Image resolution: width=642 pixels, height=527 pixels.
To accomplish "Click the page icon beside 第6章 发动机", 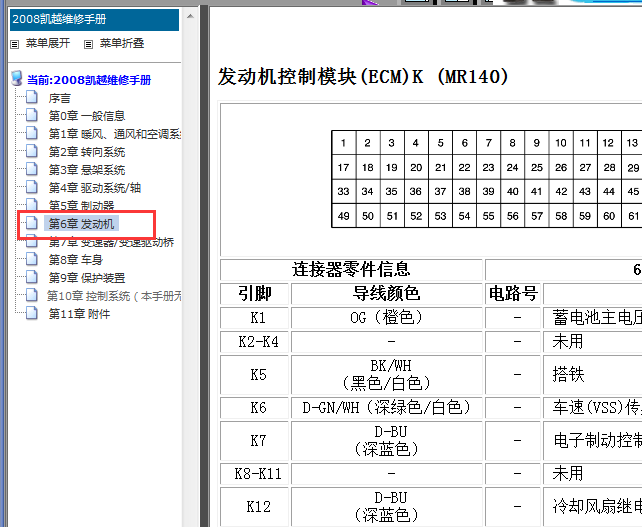I will tap(32, 223).
